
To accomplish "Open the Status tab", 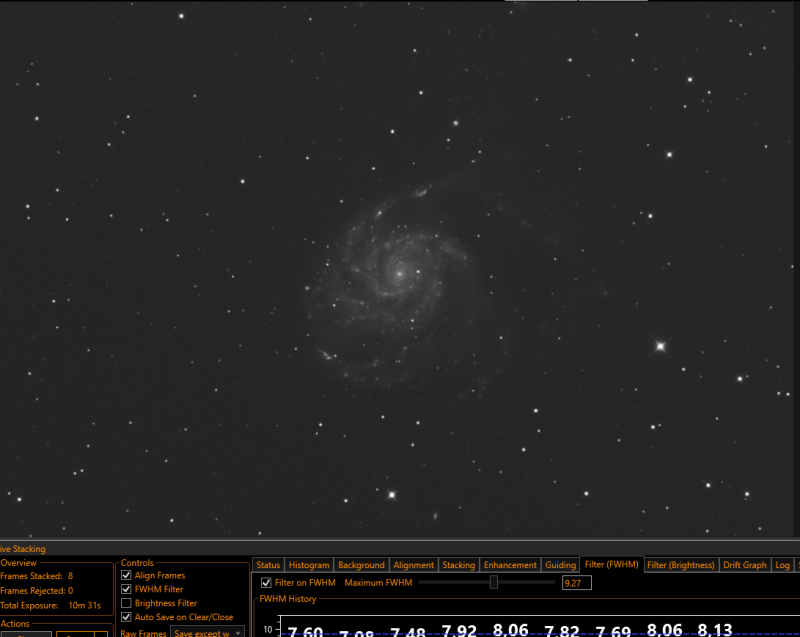I will click(268, 565).
